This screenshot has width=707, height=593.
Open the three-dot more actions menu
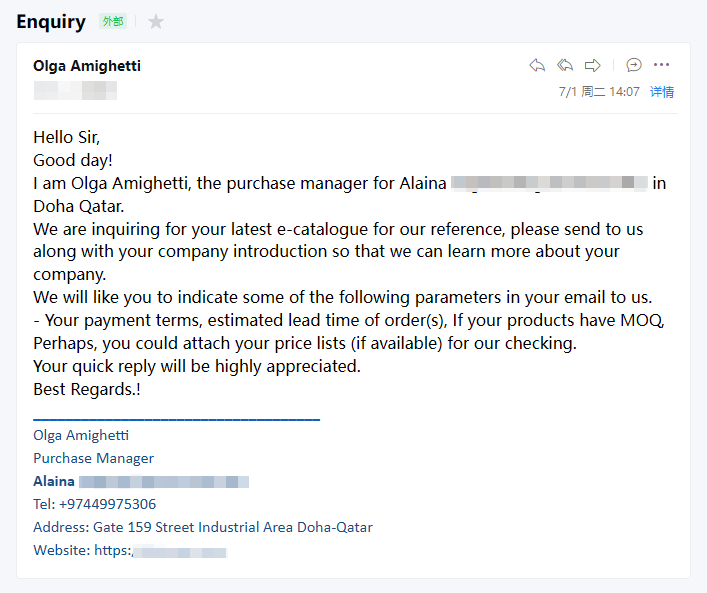tap(662, 65)
